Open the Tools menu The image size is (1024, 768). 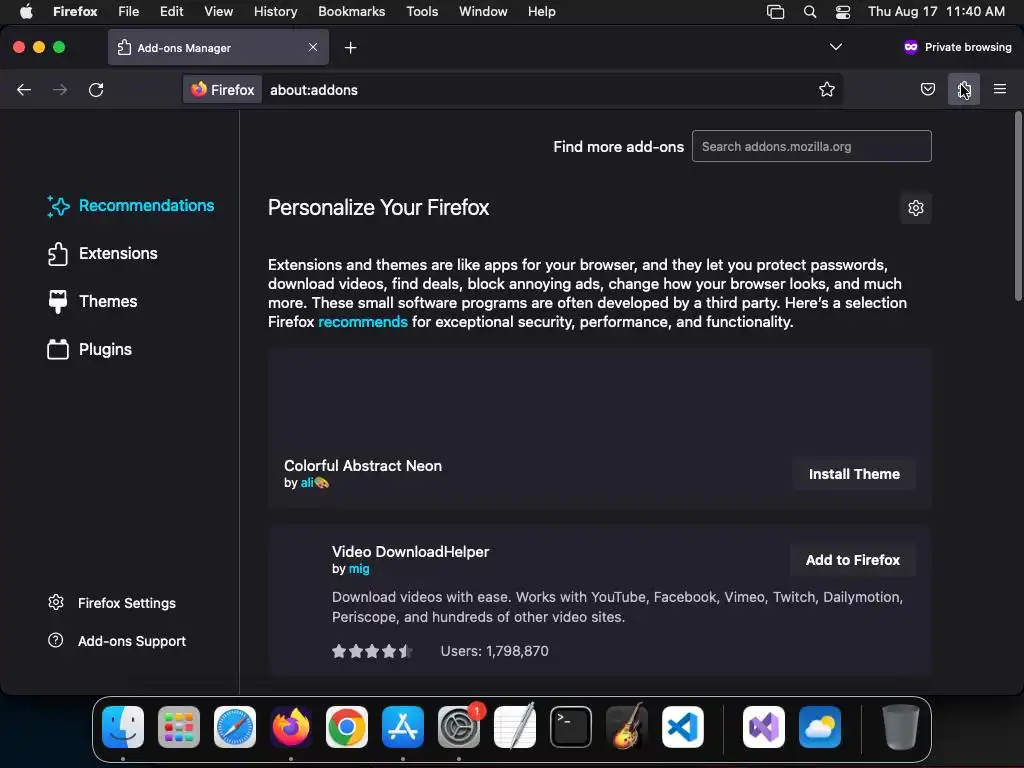point(422,12)
